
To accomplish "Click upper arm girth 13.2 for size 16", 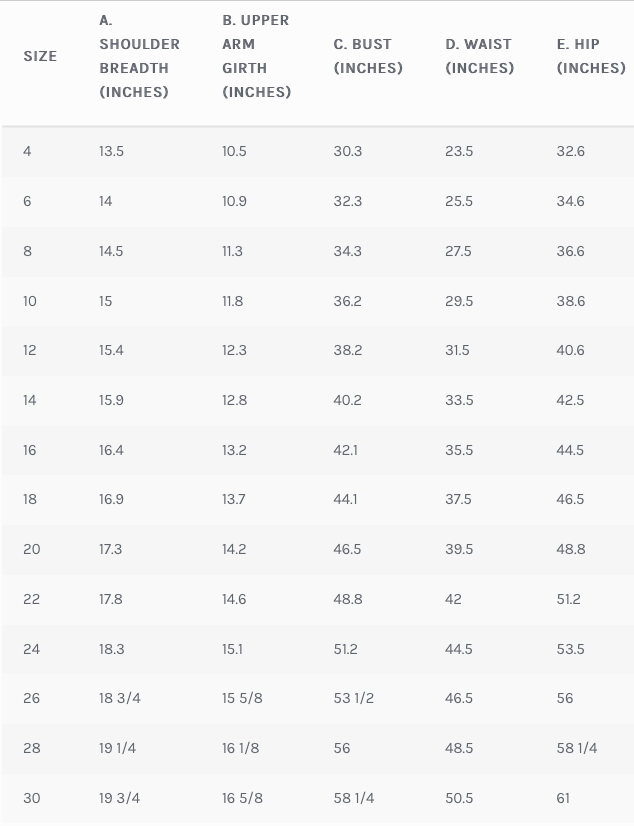I will coord(234,450).
